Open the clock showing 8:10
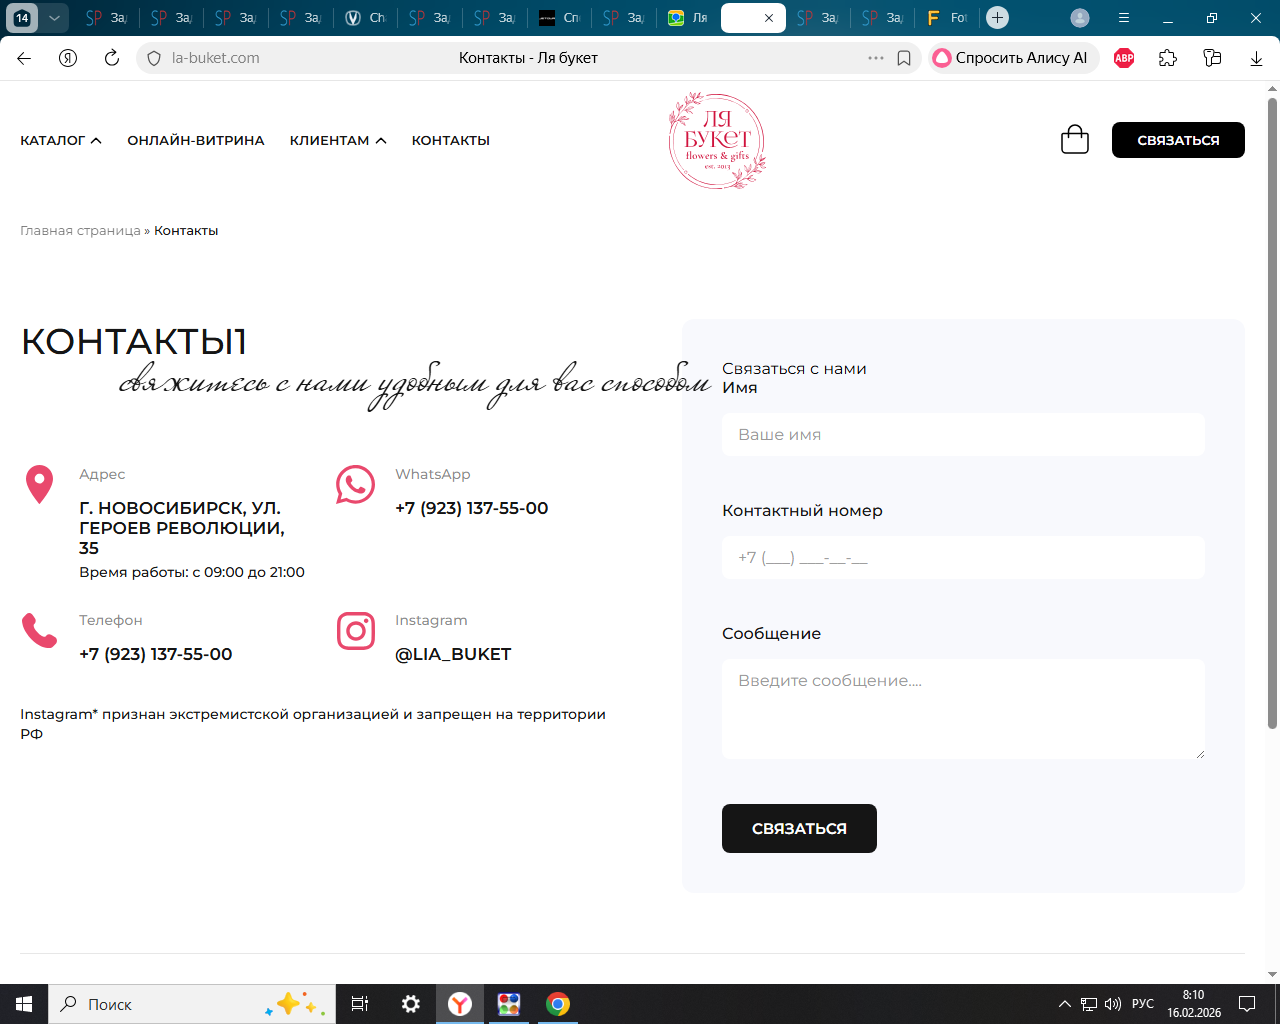This screenshot has height=1024, width=1280. tap(1194, 1004)
